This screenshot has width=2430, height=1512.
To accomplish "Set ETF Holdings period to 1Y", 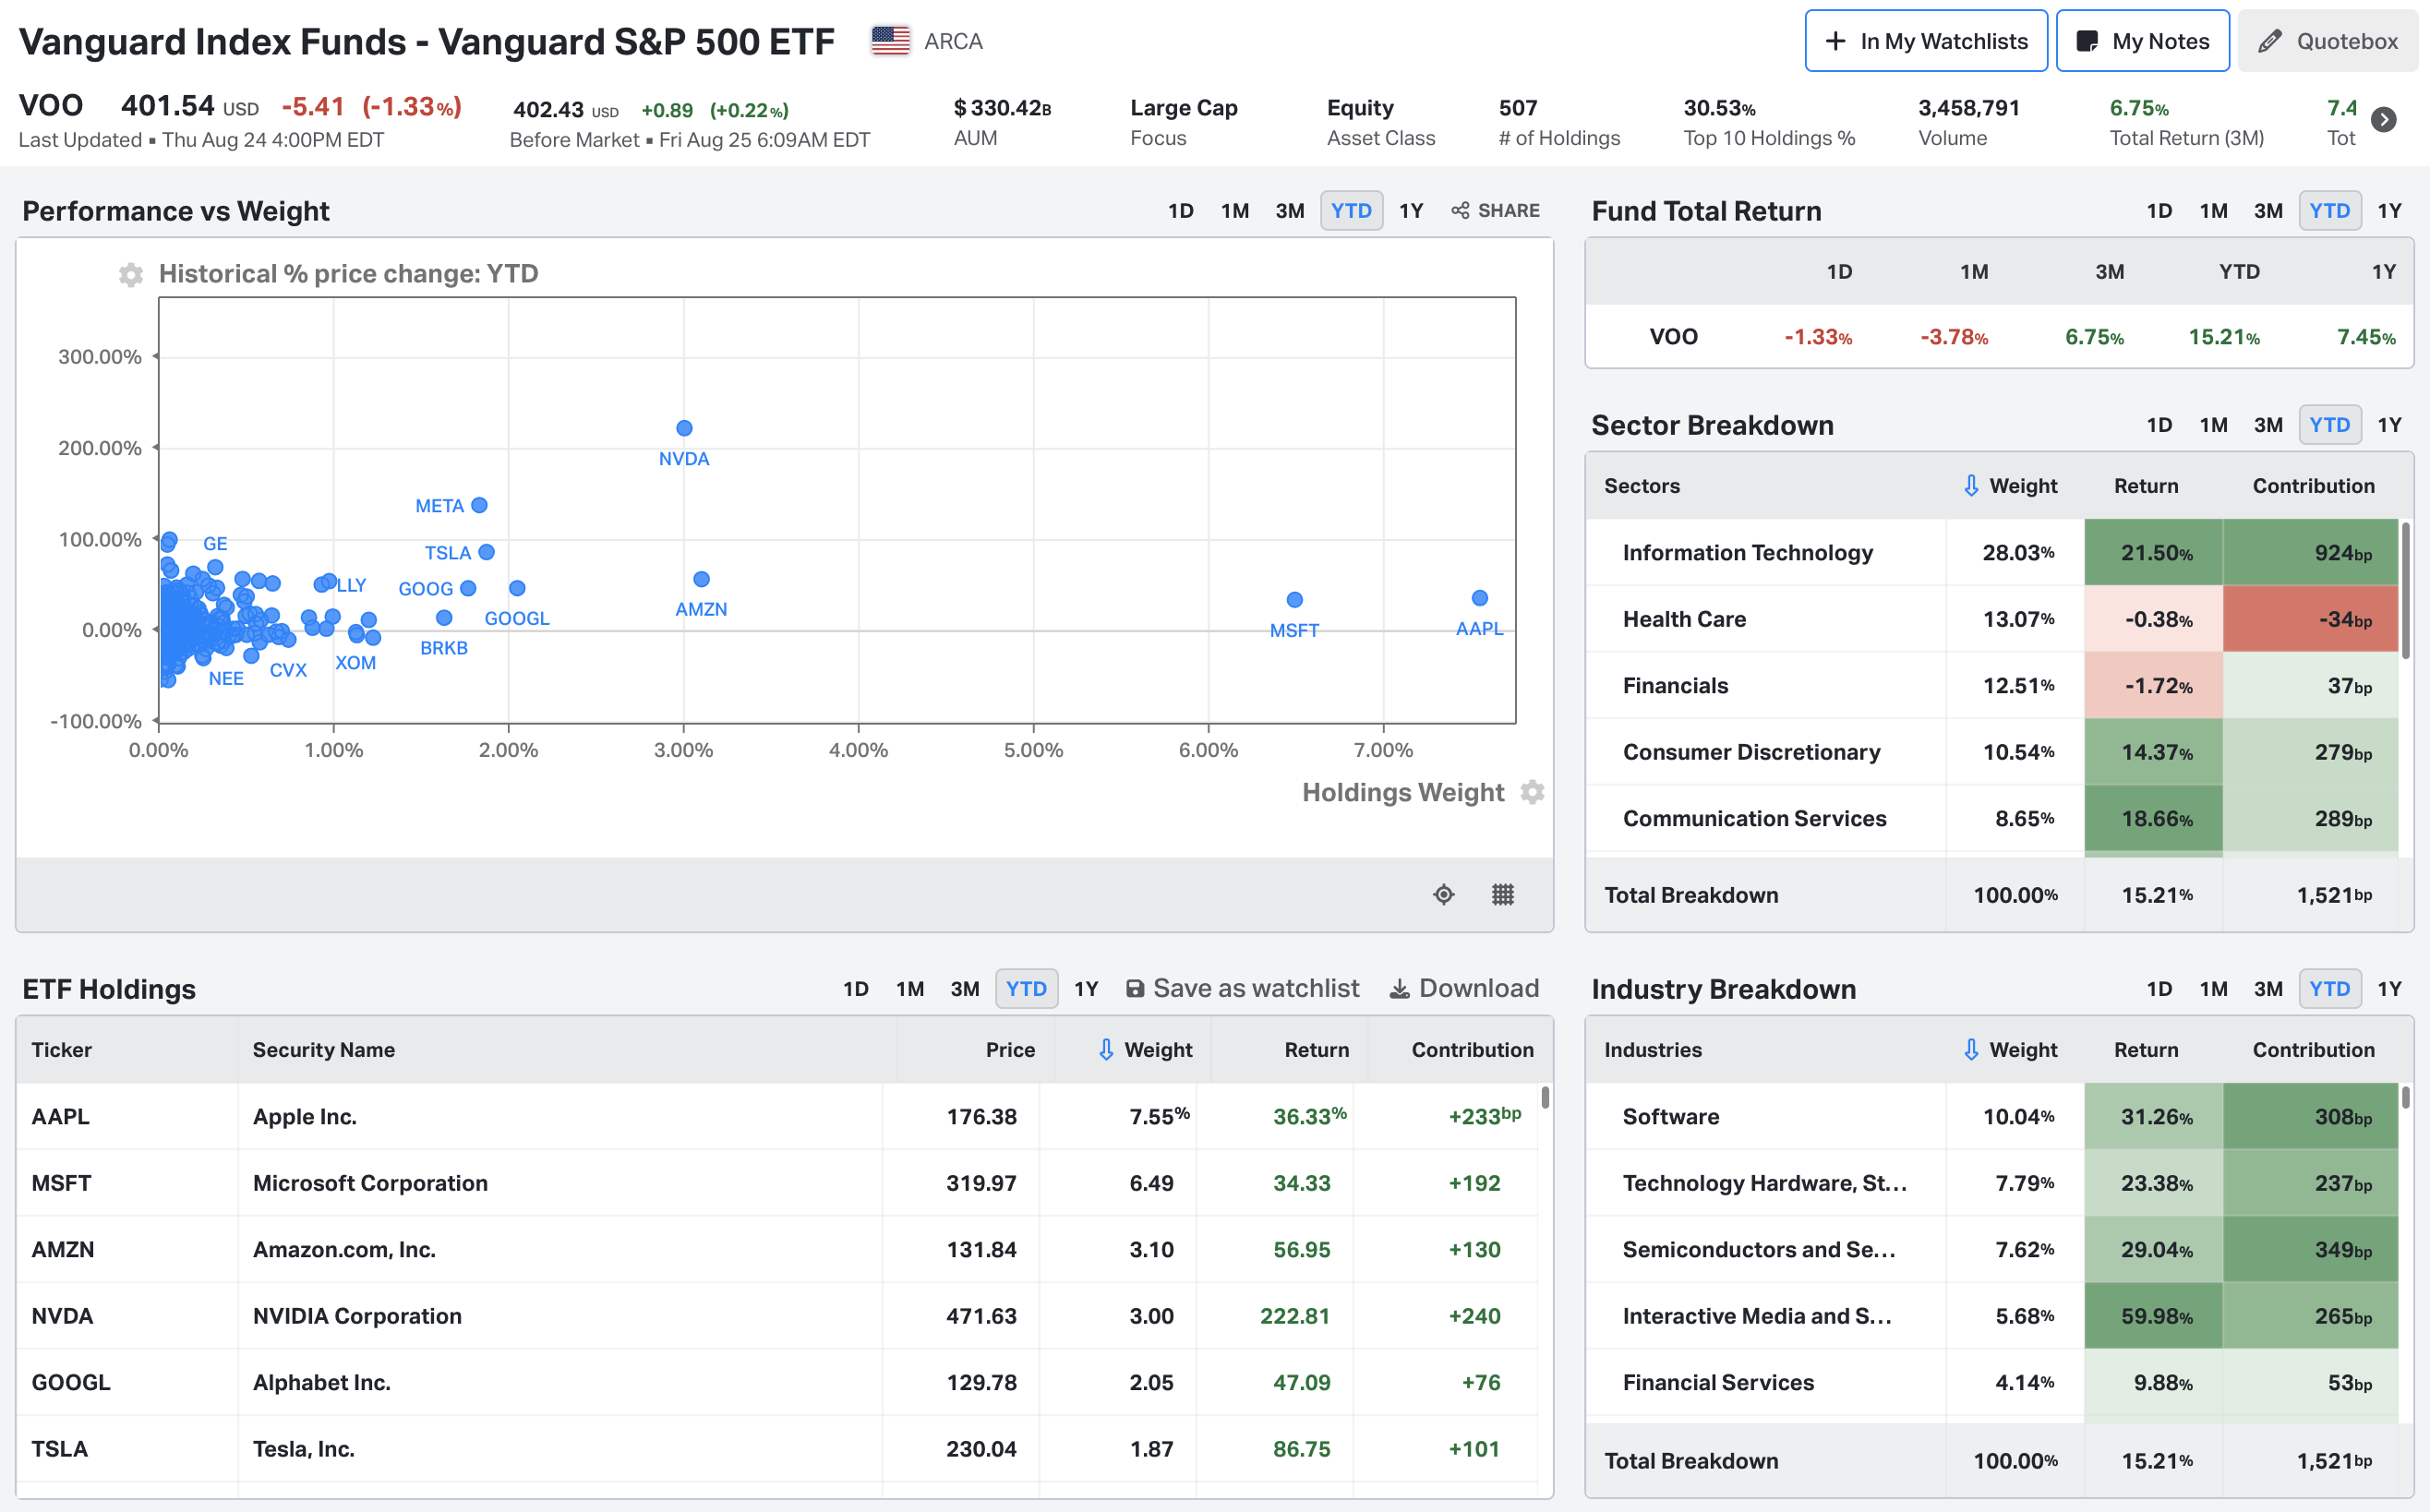I will (1086, 989).
